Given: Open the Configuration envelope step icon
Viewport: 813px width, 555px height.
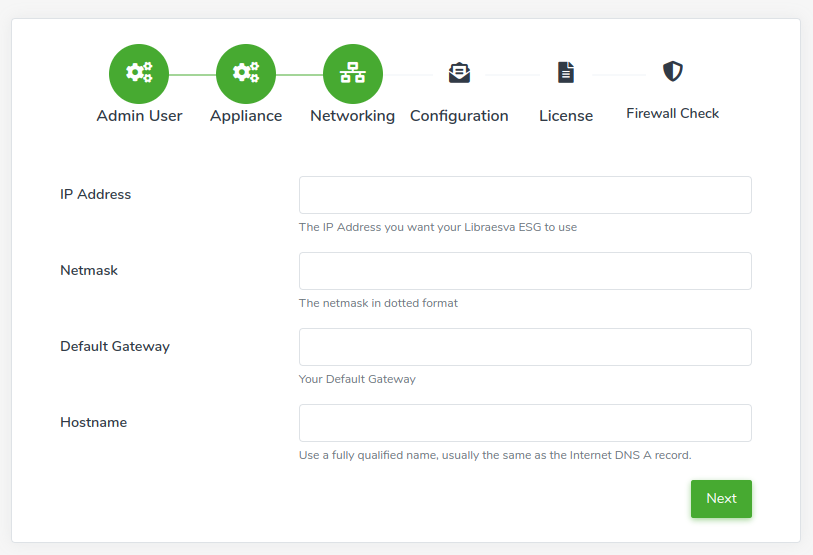Looking at the screenshot, I should click(459, 73).
